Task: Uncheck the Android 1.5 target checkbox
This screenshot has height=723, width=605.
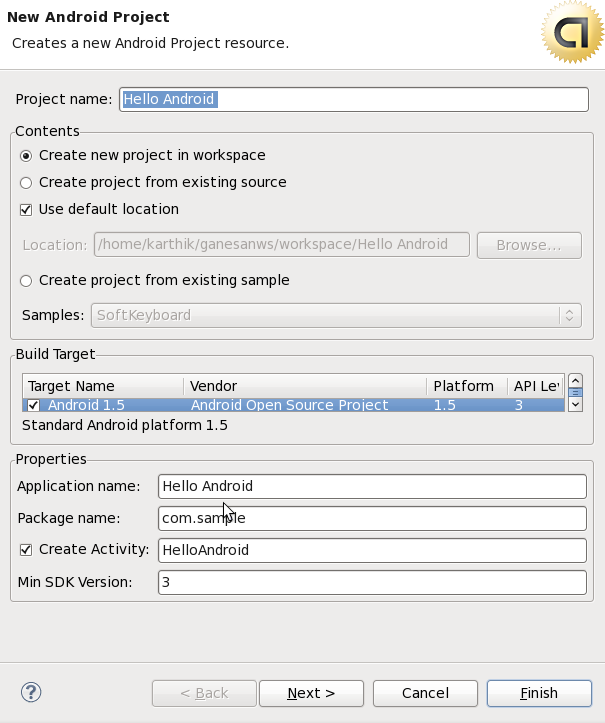Action: [34, 405]
